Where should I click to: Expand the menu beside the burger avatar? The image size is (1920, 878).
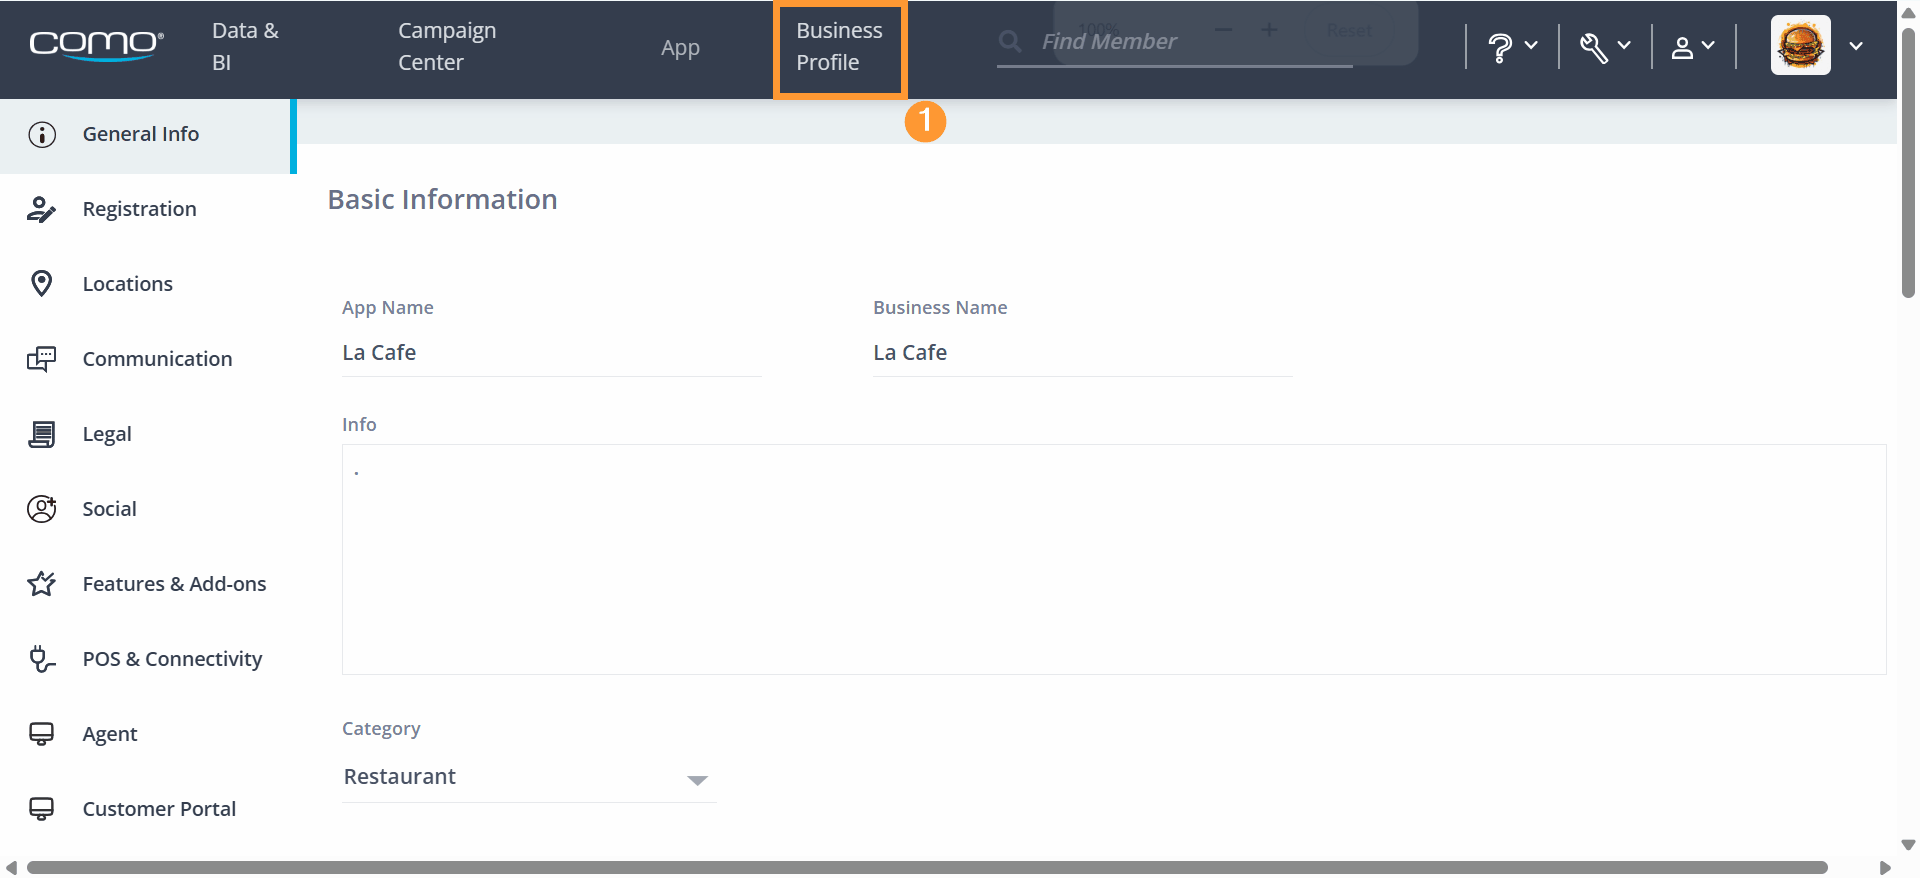tap(1856, 46)
